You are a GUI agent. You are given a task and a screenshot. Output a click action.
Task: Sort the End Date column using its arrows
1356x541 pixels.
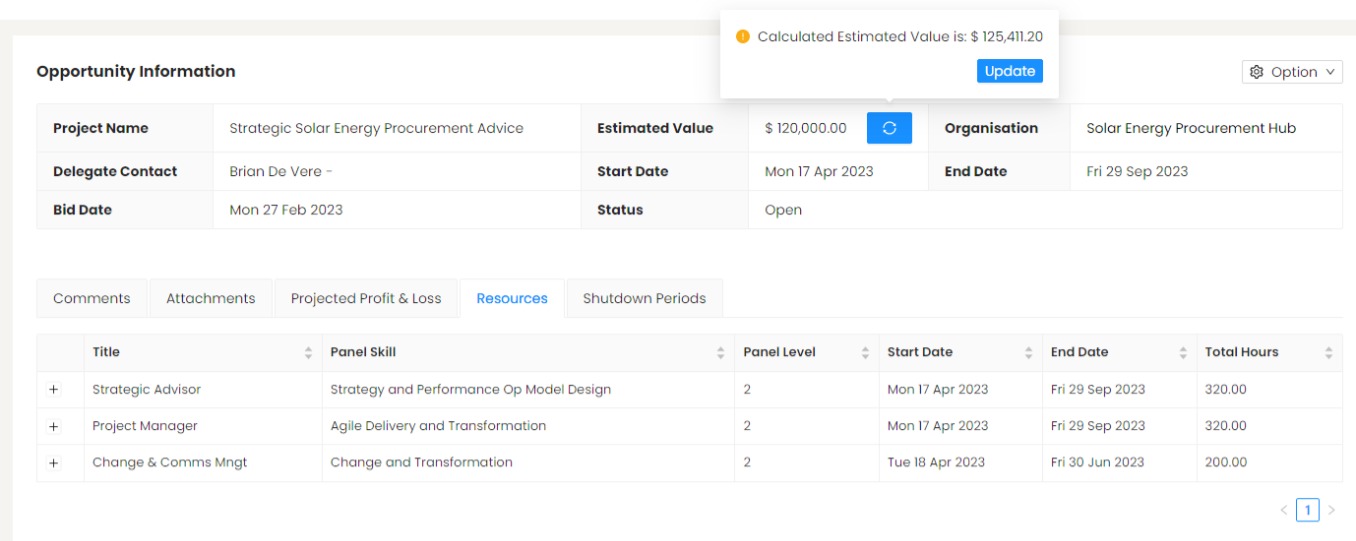coord(1183,353)
